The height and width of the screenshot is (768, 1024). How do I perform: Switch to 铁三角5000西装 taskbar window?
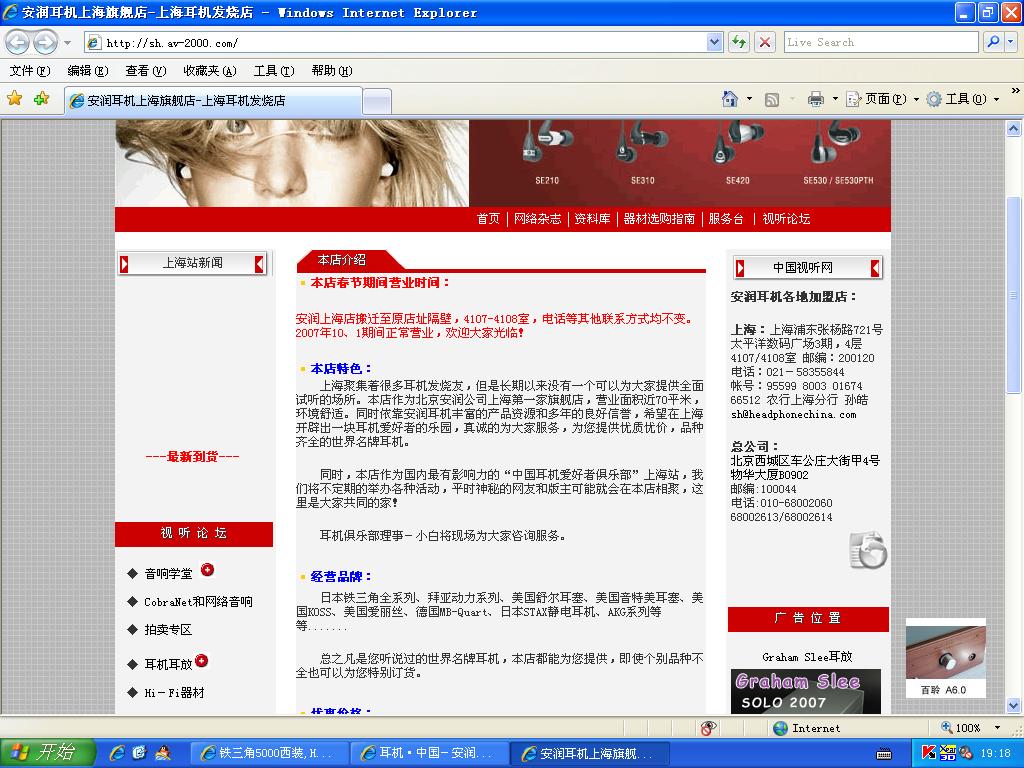268,754
